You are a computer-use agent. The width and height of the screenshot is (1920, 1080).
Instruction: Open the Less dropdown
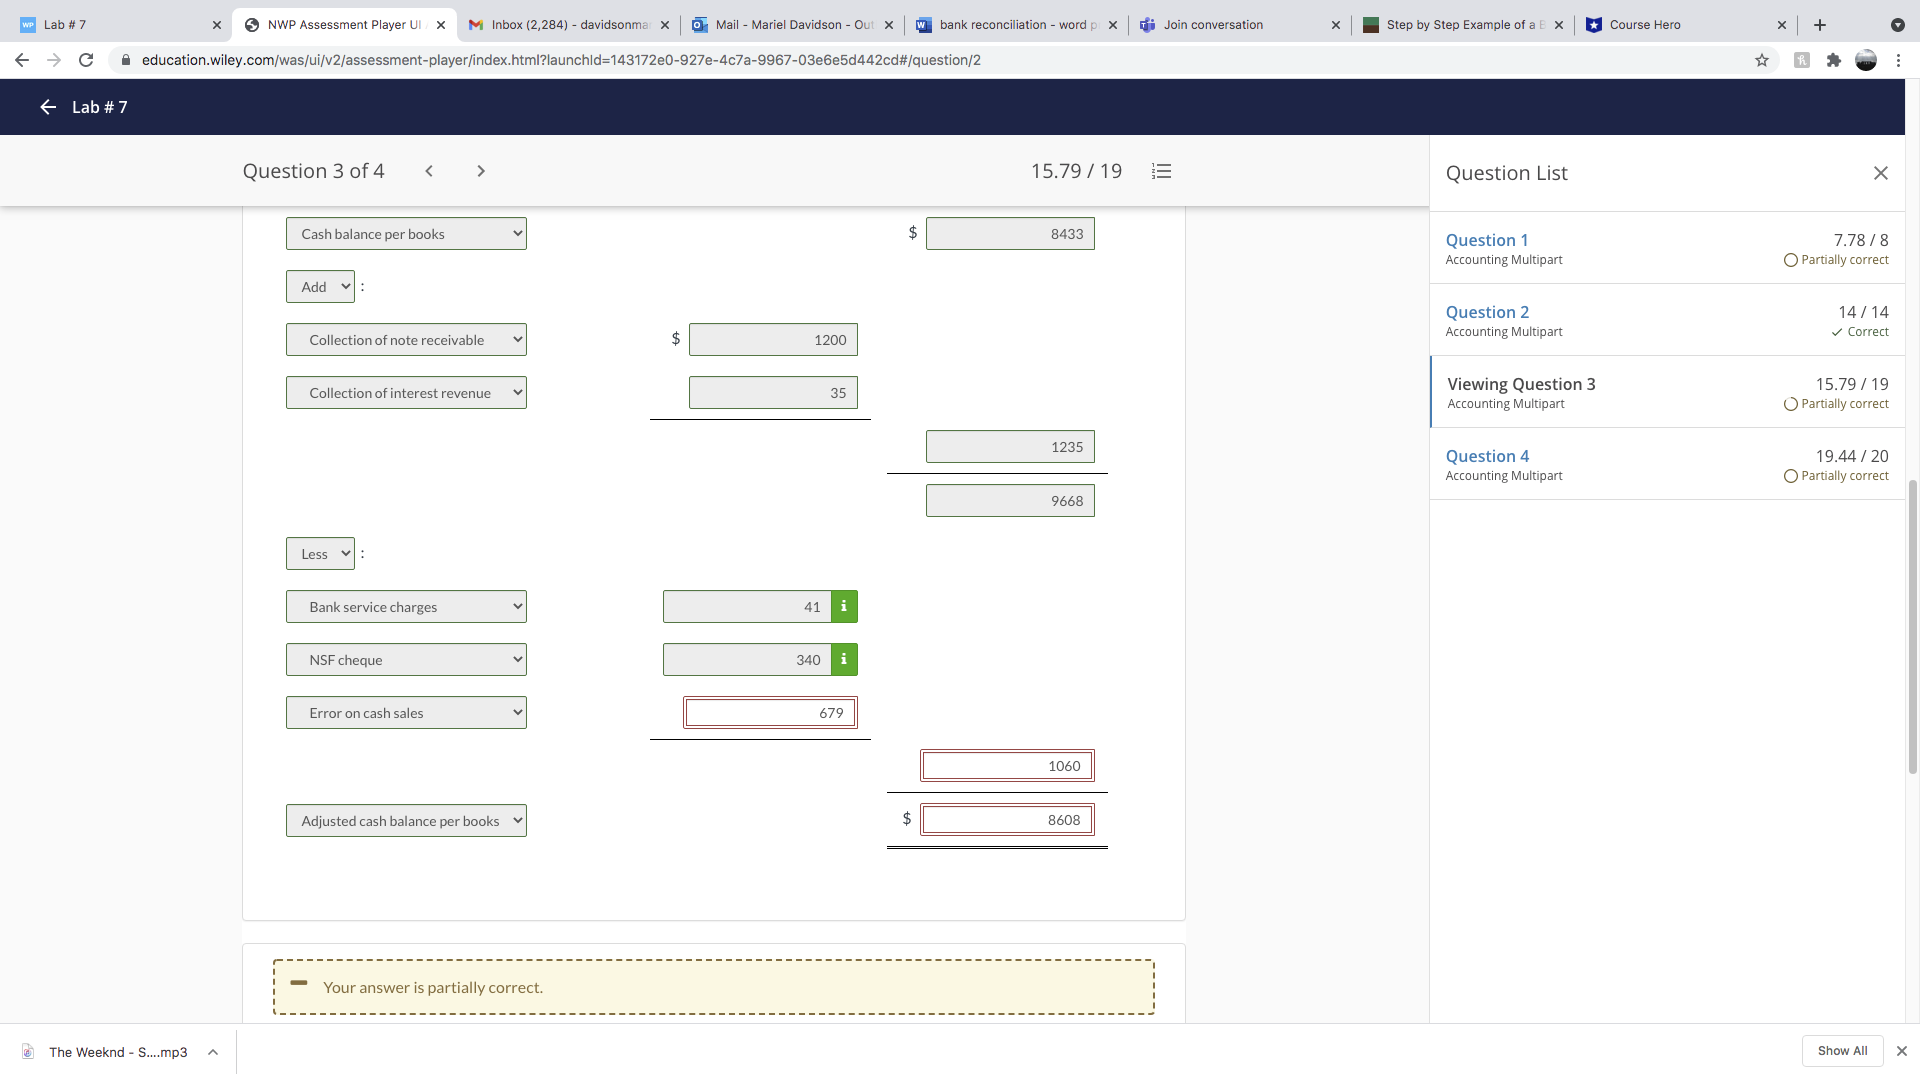[x=320, y=554]
